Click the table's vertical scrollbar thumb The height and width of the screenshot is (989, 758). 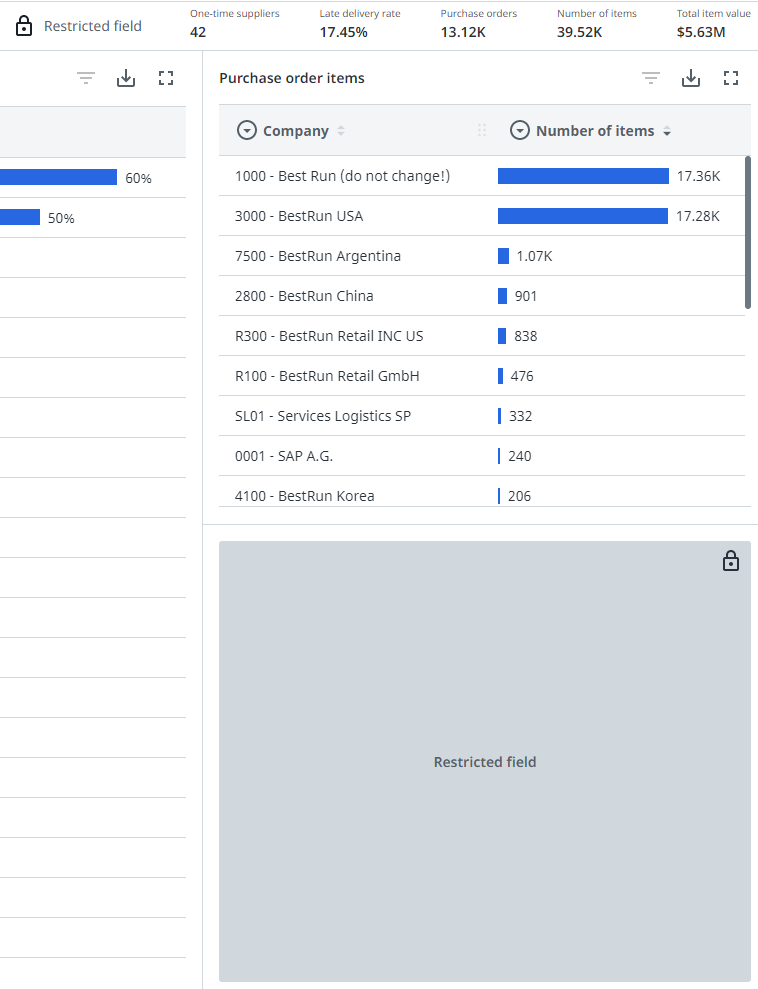click(x=747, y=232)
